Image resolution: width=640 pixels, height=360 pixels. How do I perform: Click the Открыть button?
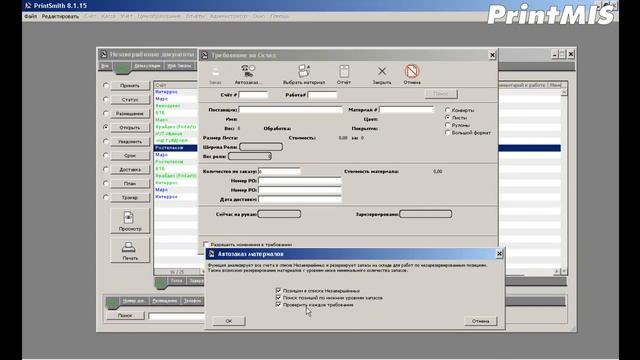coord(130,127)
